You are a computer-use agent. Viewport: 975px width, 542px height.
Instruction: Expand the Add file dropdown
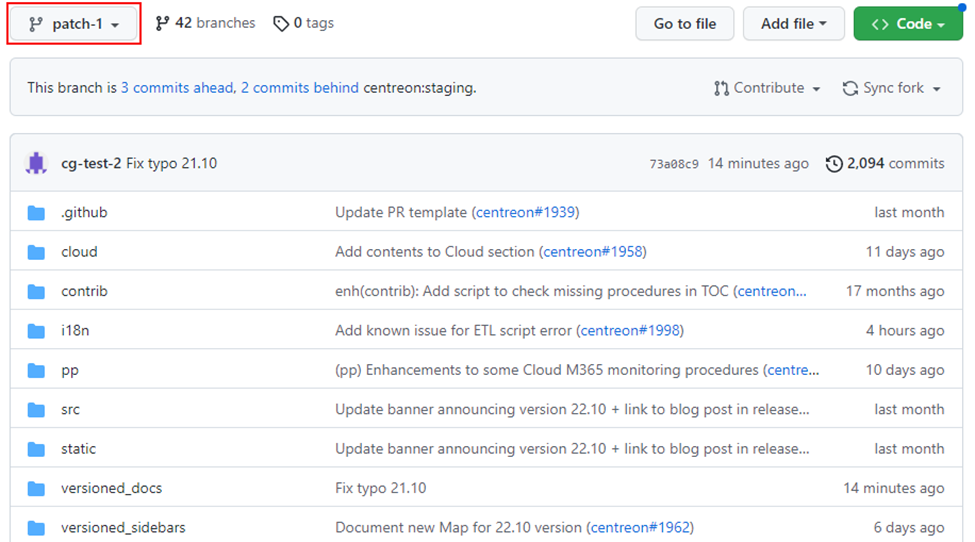(793, 24)
